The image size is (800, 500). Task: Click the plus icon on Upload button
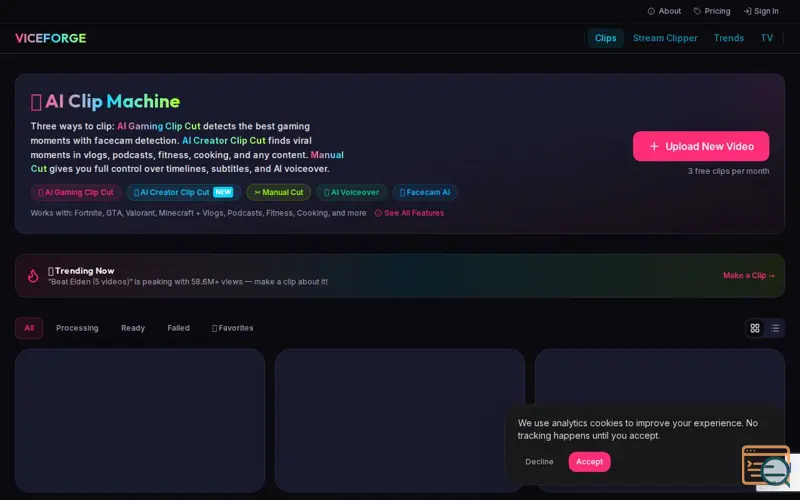point(654,146)
